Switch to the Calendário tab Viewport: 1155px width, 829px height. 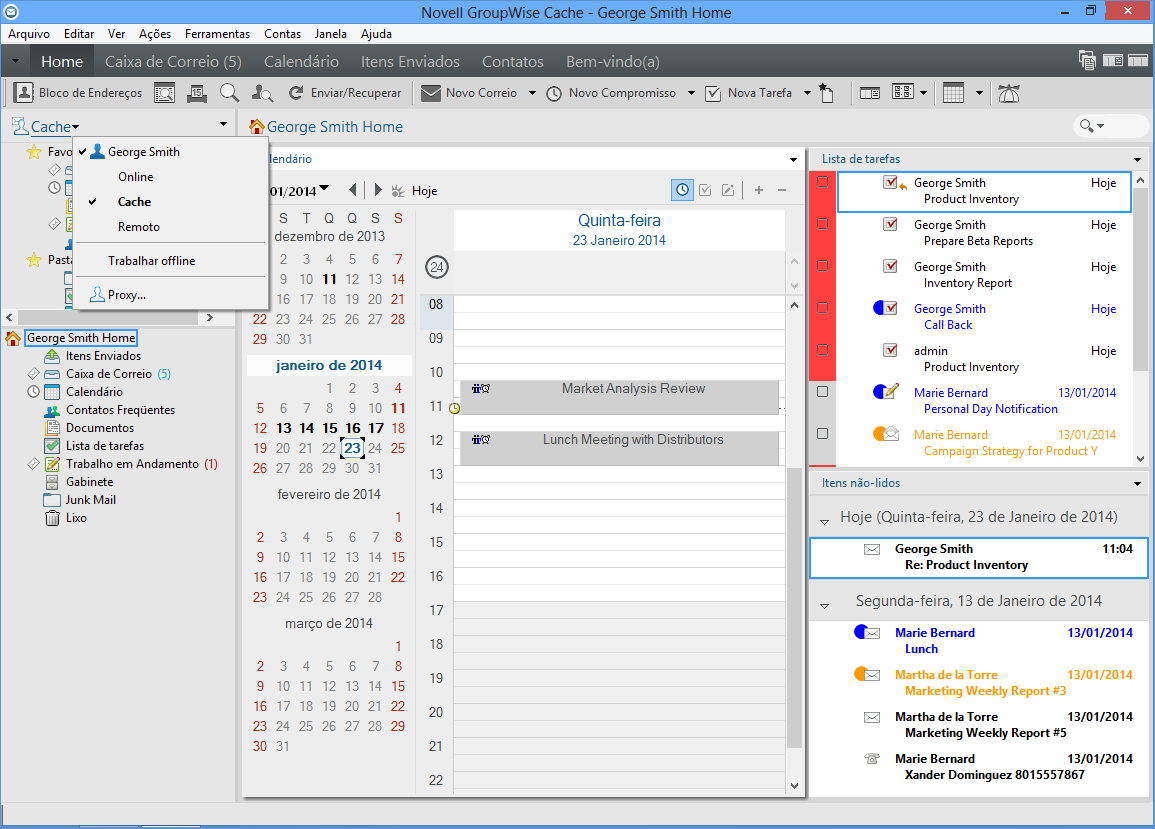301,62
